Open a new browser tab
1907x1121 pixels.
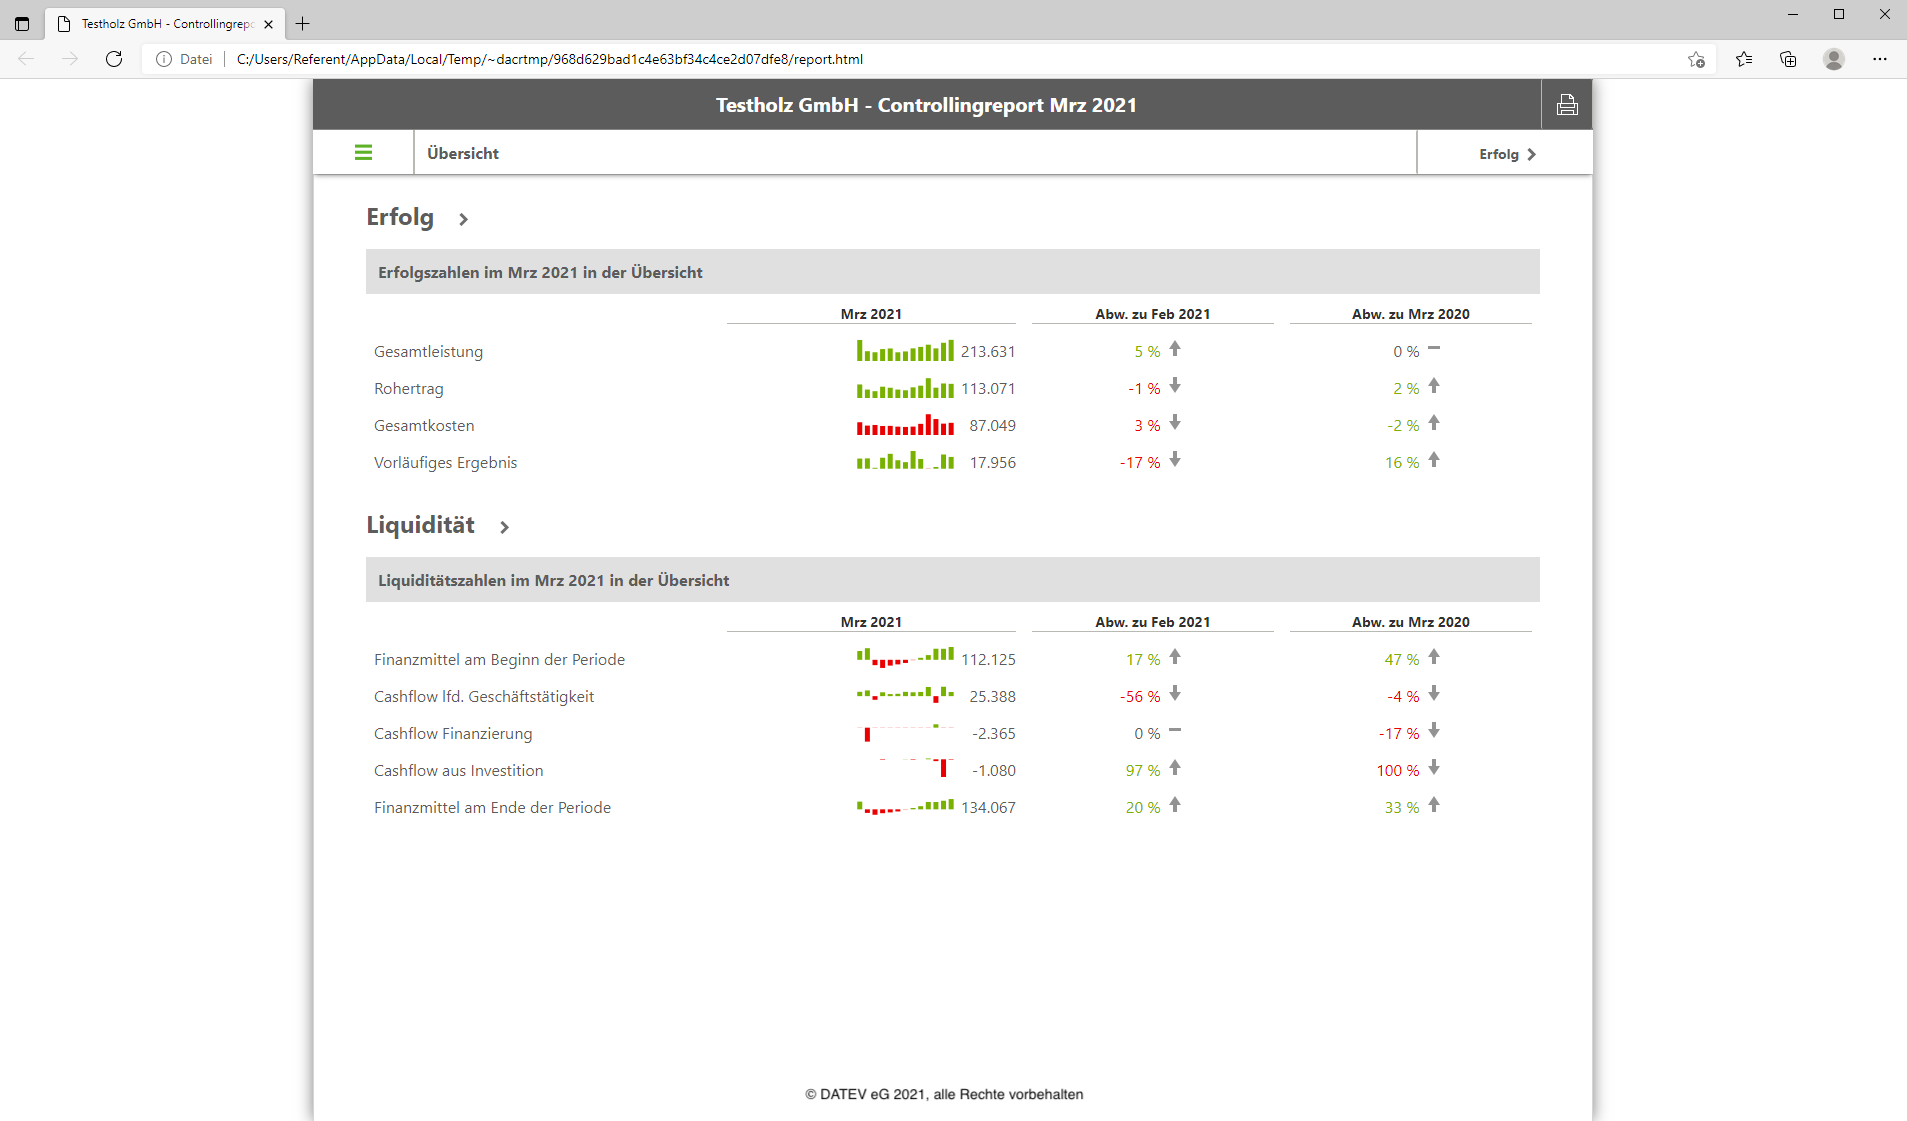303,24
